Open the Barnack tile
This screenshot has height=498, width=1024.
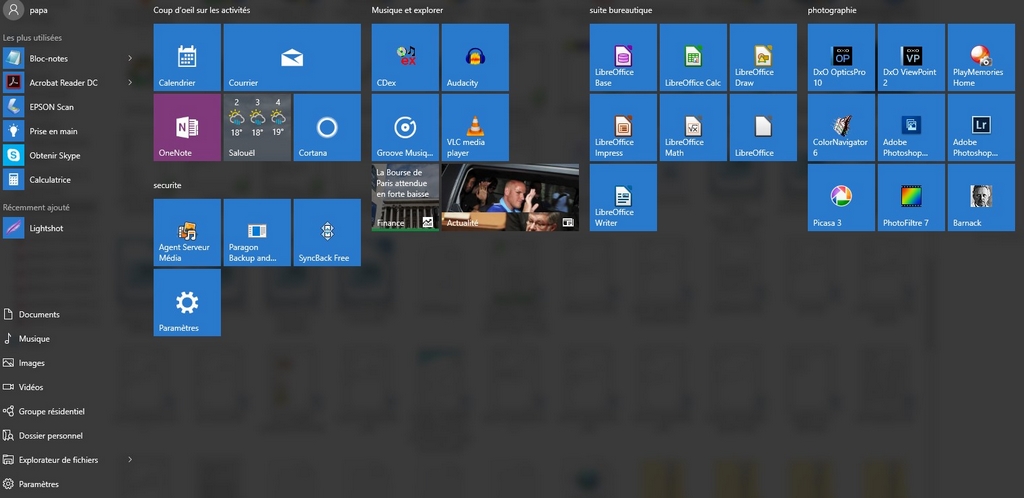coord(982,197)
